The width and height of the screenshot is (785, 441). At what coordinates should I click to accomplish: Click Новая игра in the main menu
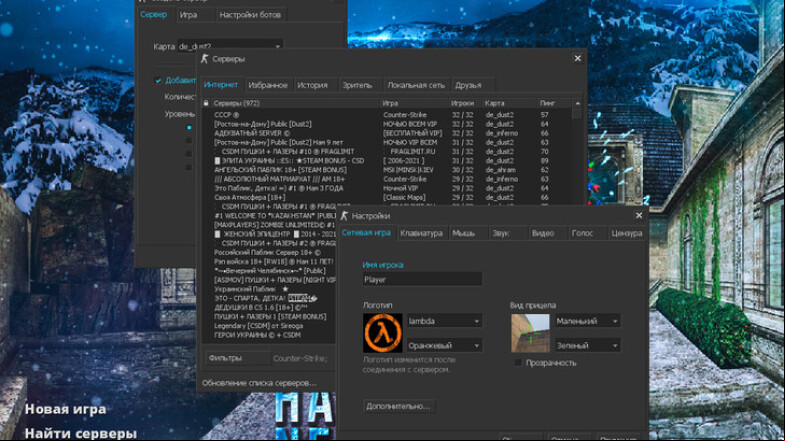[66, 409]
